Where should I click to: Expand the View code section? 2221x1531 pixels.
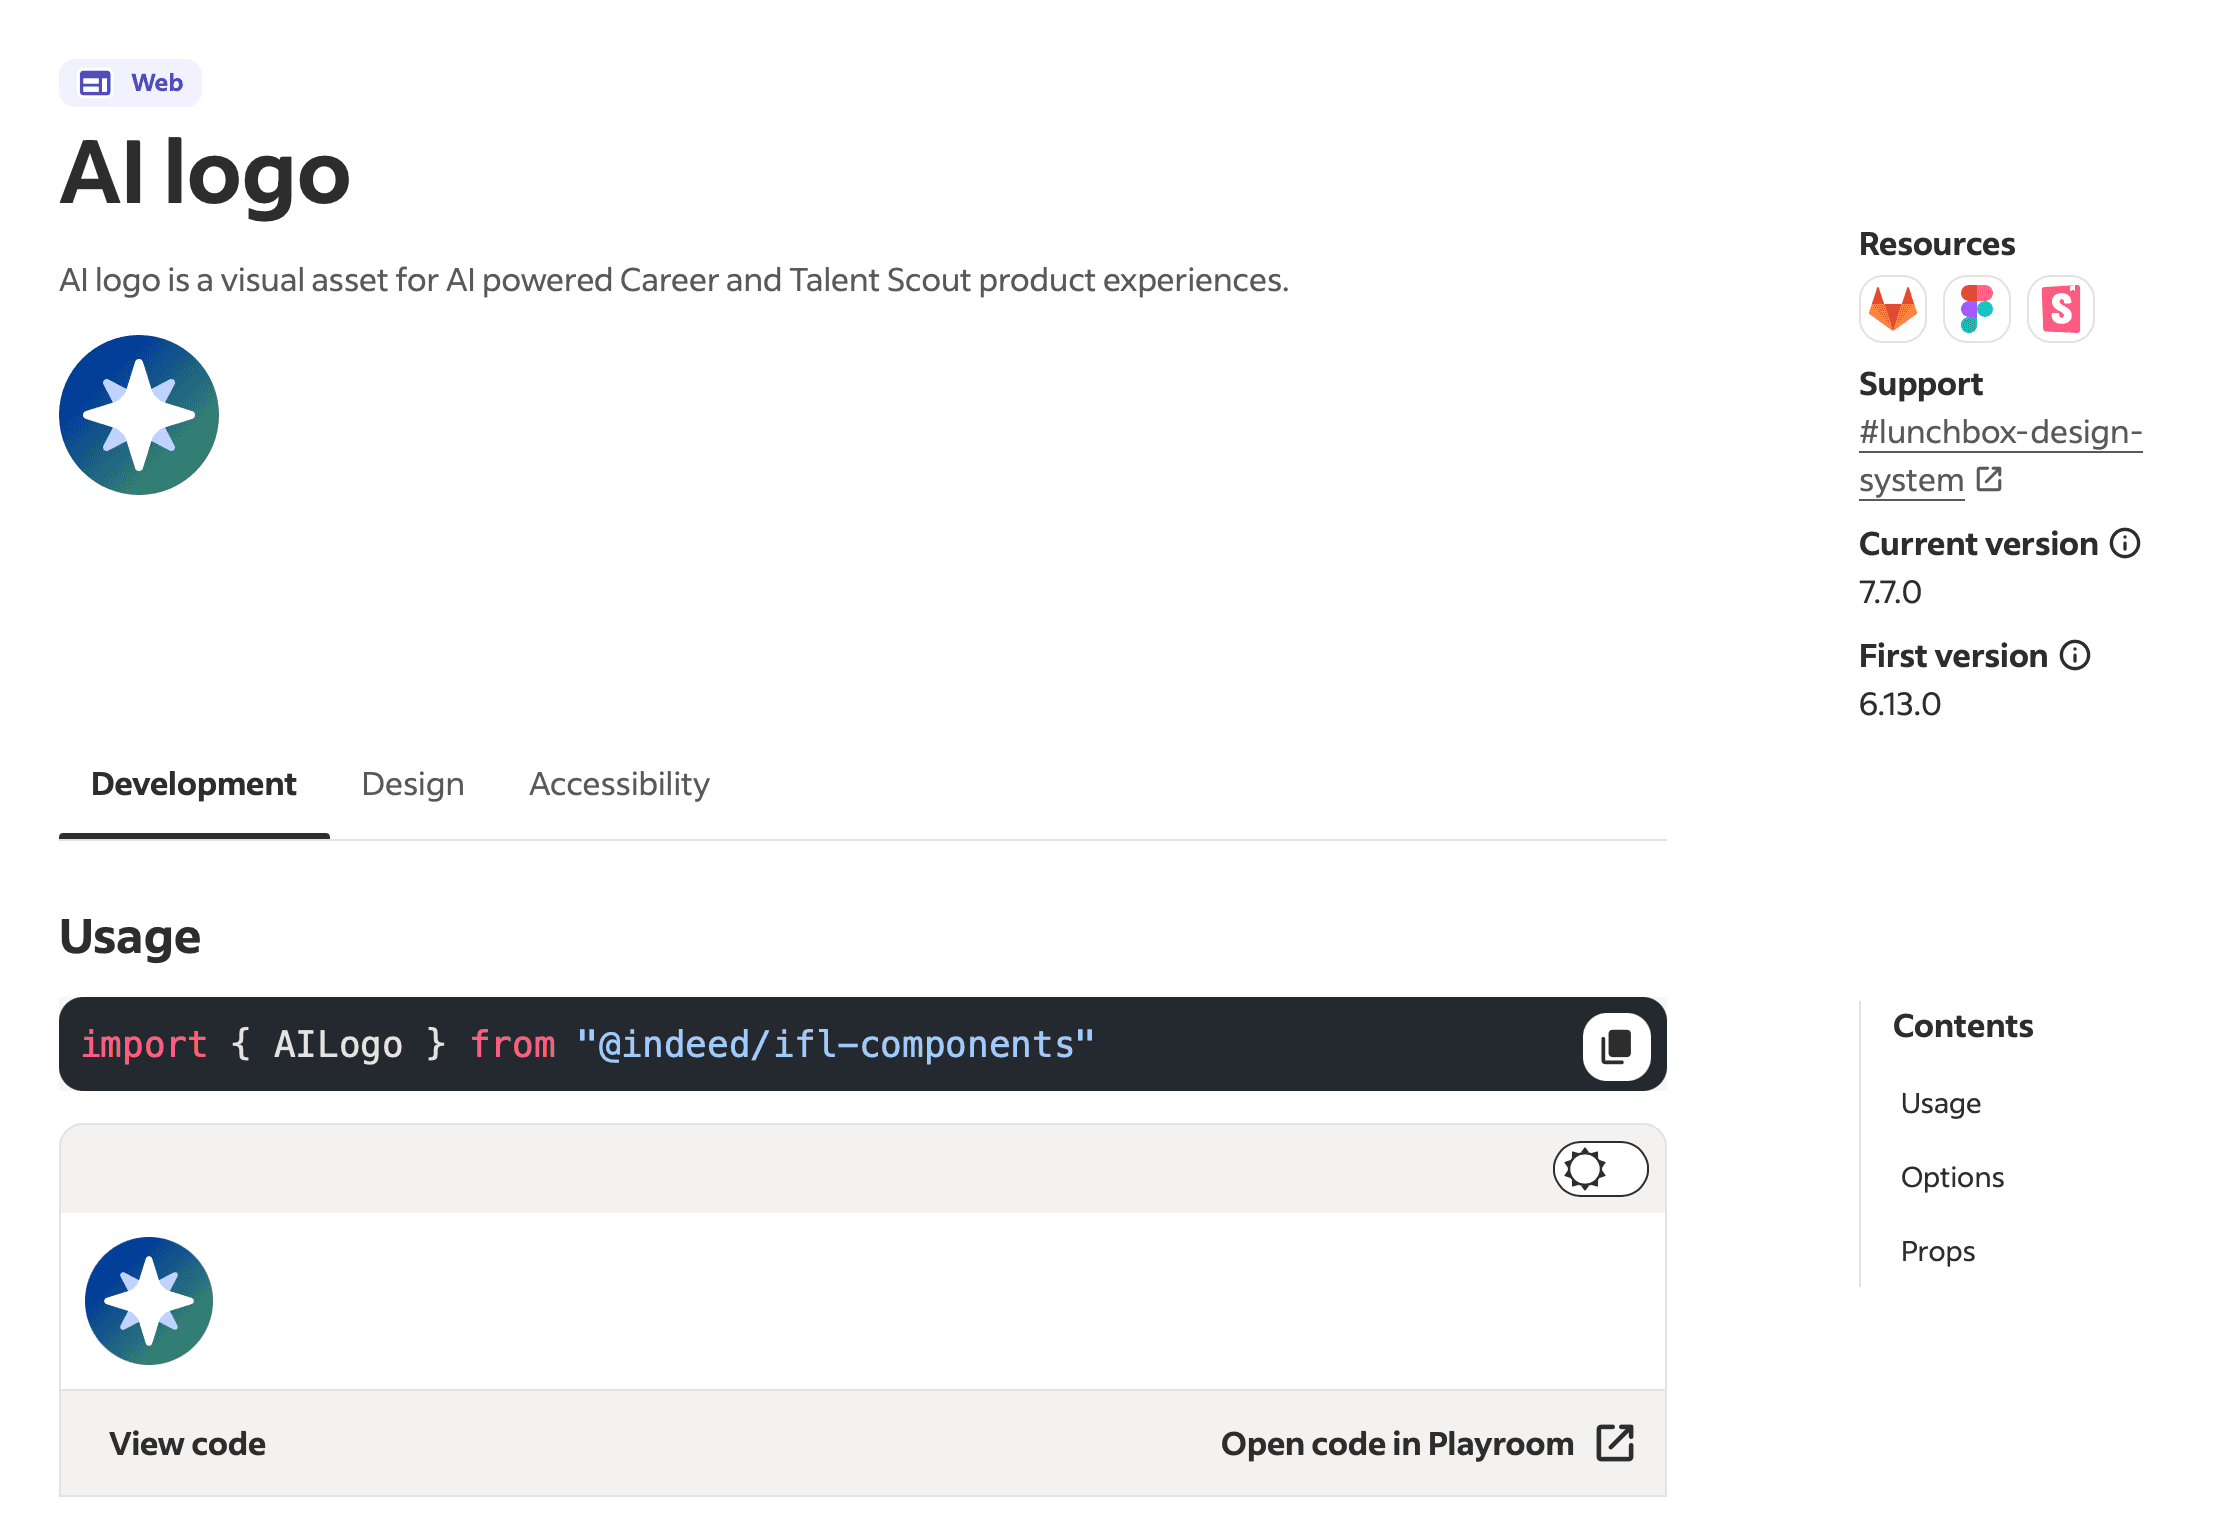pyautogui.click(x=187, y=1443)
